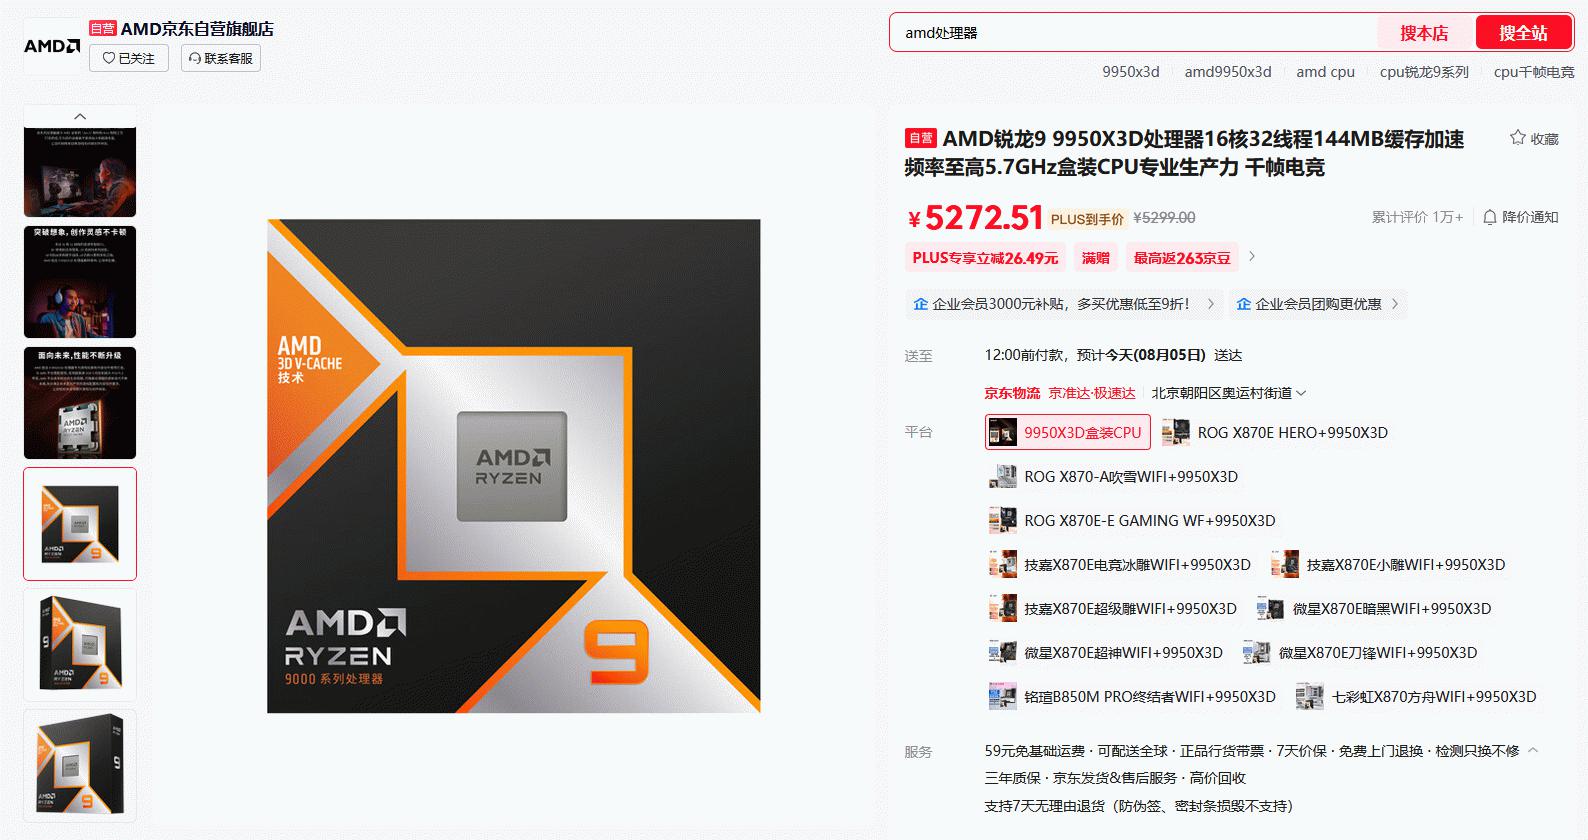Select the 9950X3D盒装CPU platform option
The width and height of the screenshot is (1588, 840).
point(1068,433)
